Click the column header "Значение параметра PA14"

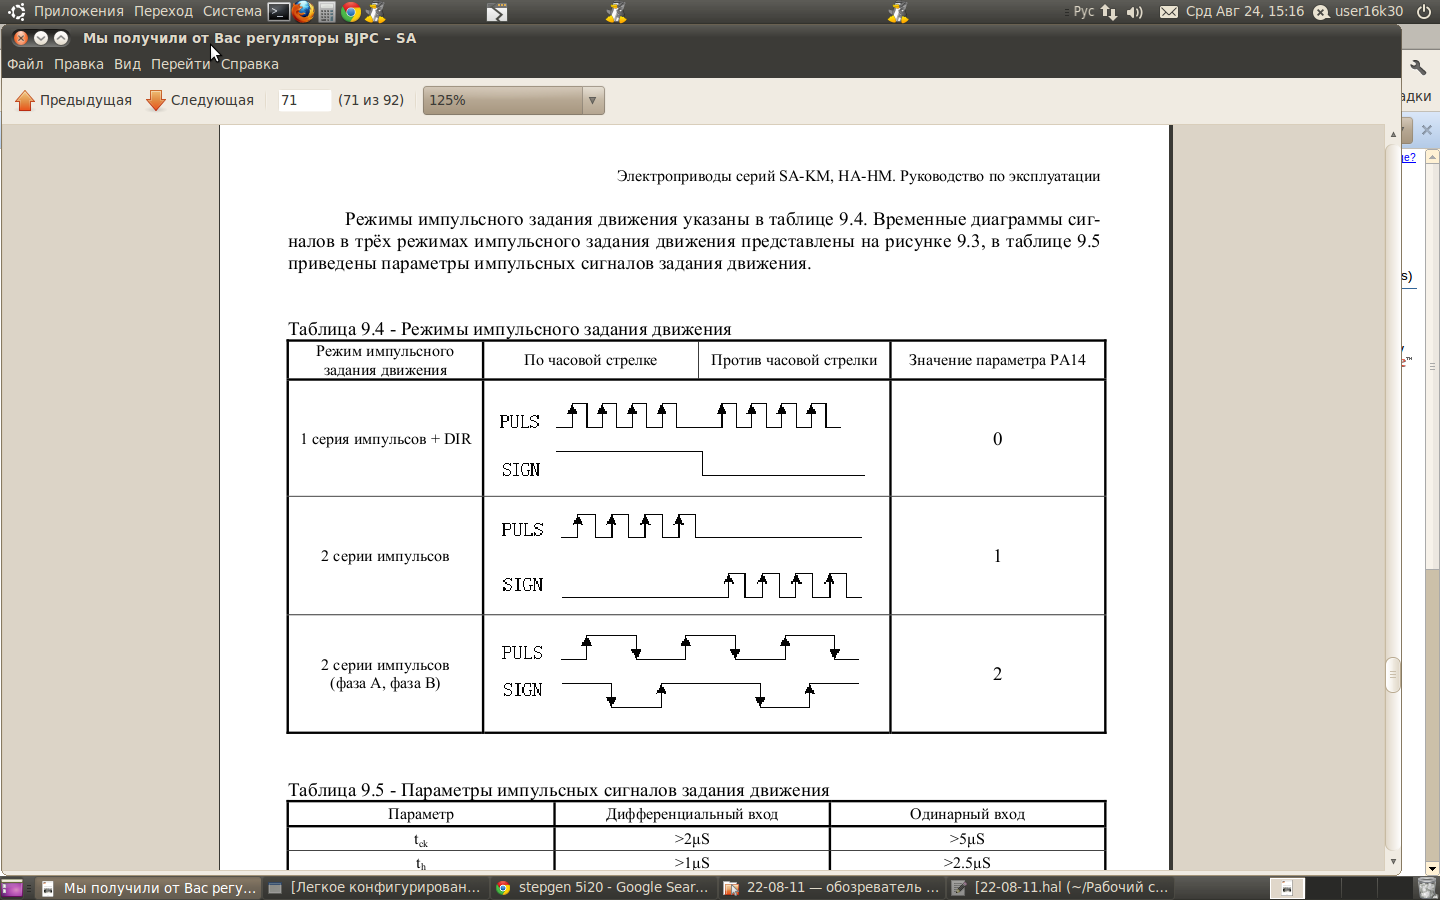[997, 360]
